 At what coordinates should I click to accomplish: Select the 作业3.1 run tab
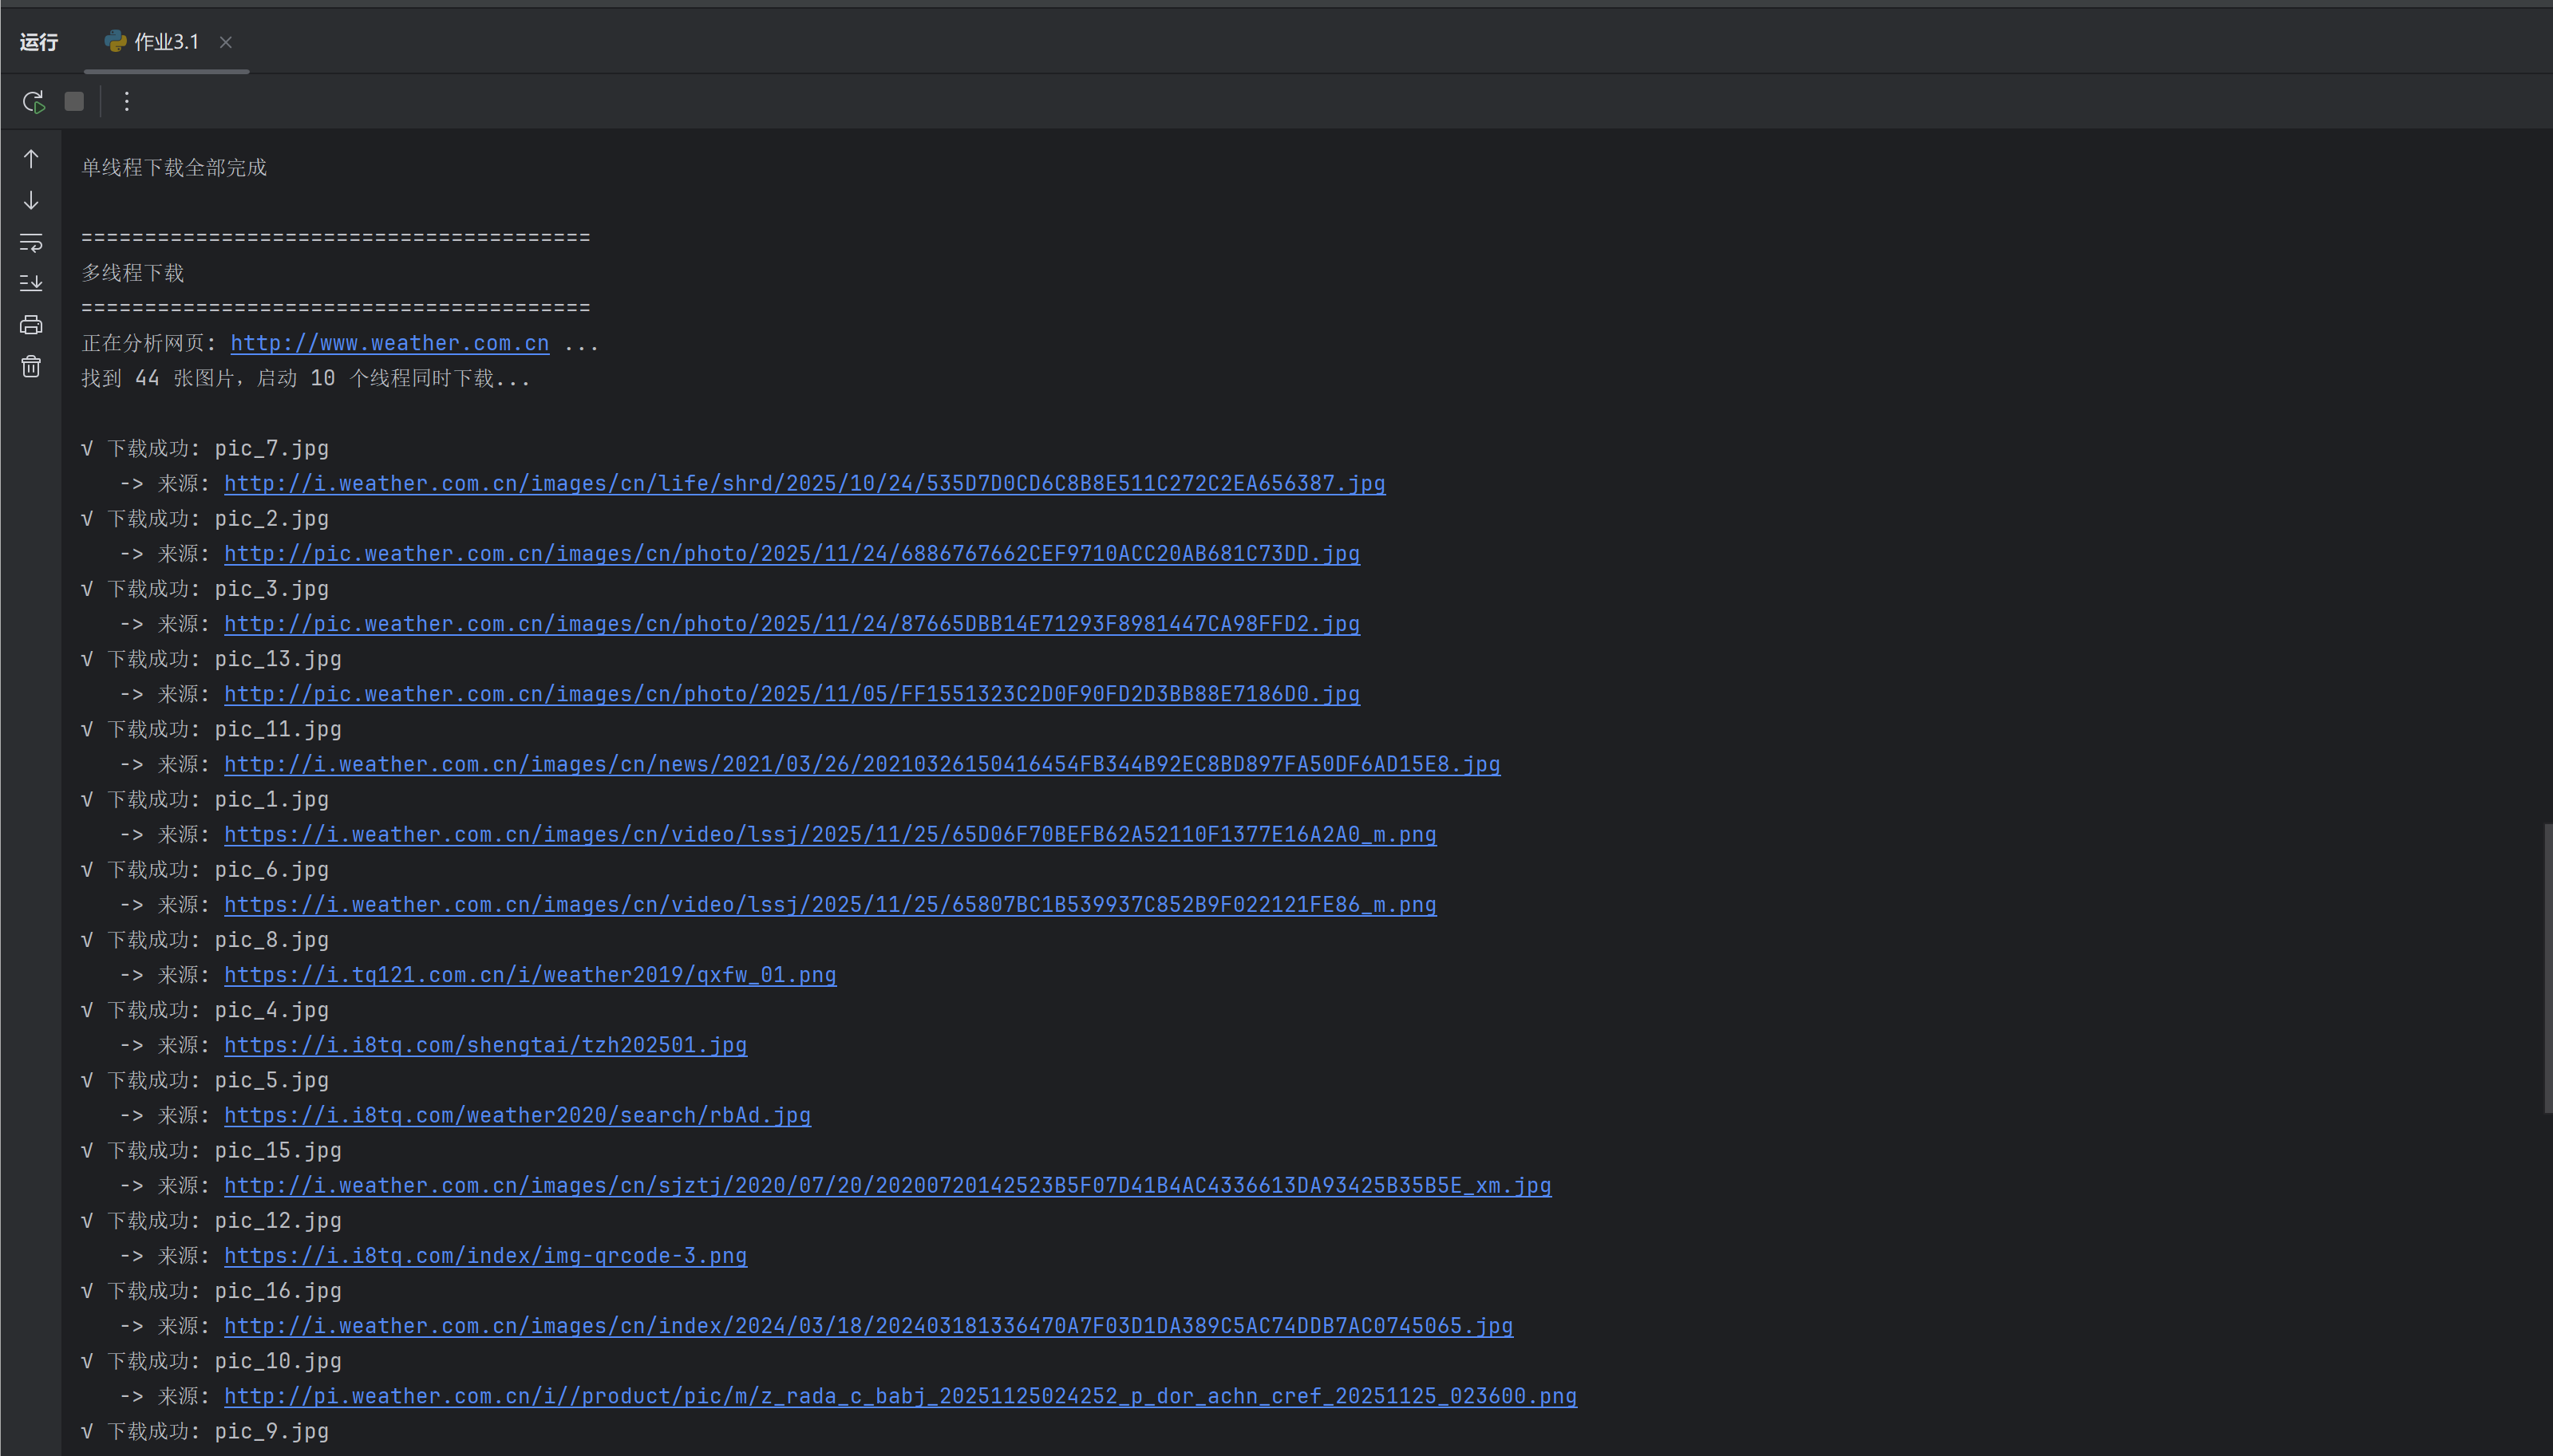pos(165,42)
